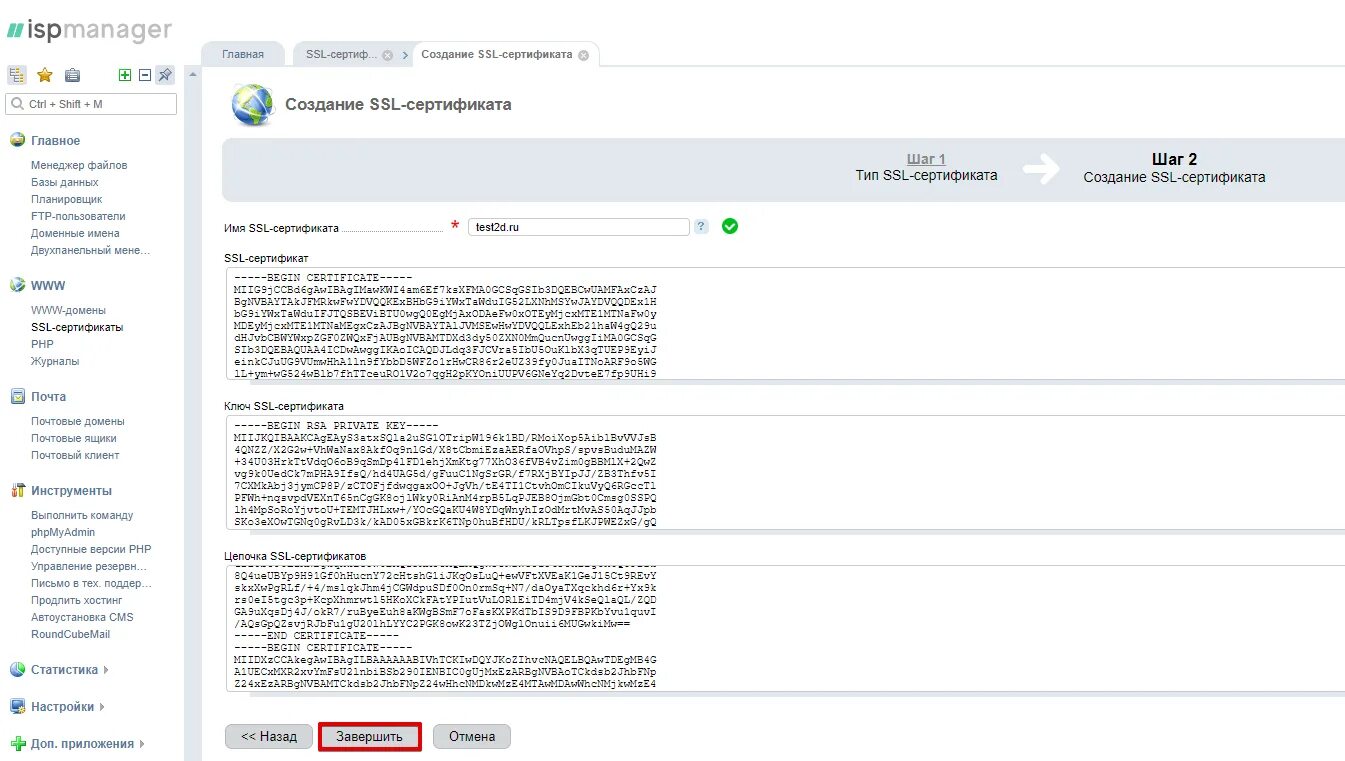Image resolution: width=1345 pixels, height=761 pixels.
Task: Click inside the Ключ SSL-сертификата text area
Action: click(785, 472)
